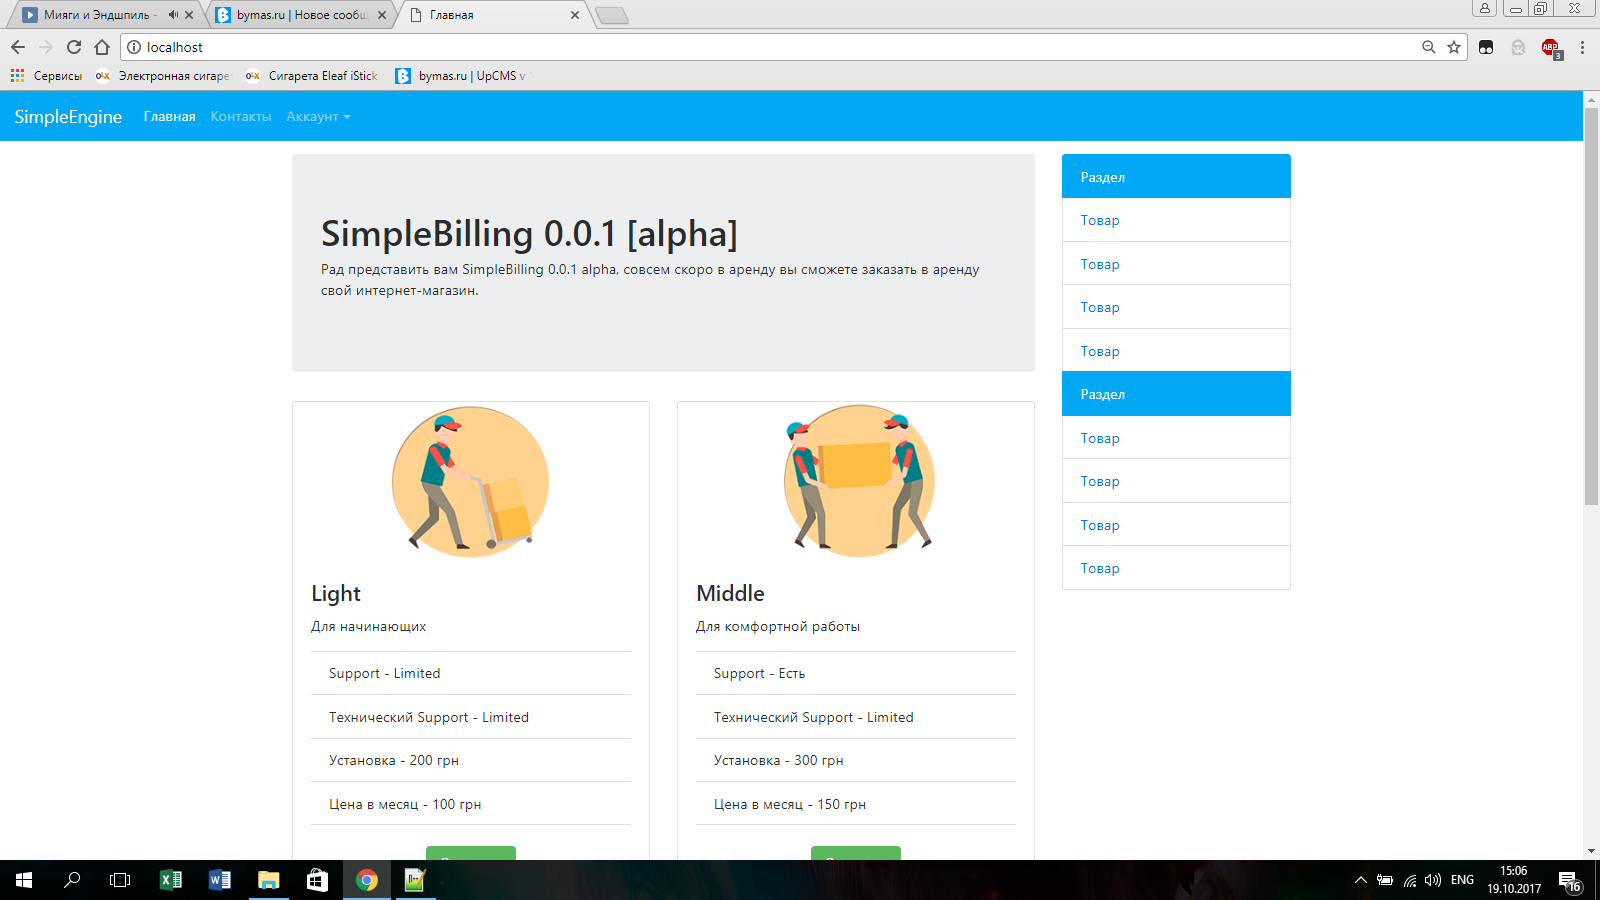Expand the Аккаунт dropdown in navbar
The image size is (1600, 900).
318,117
